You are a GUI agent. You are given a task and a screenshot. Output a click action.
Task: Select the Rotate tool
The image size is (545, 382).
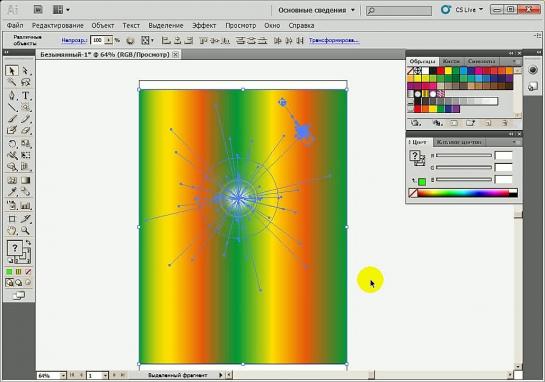pyautogui.click(x=12, y=143)
